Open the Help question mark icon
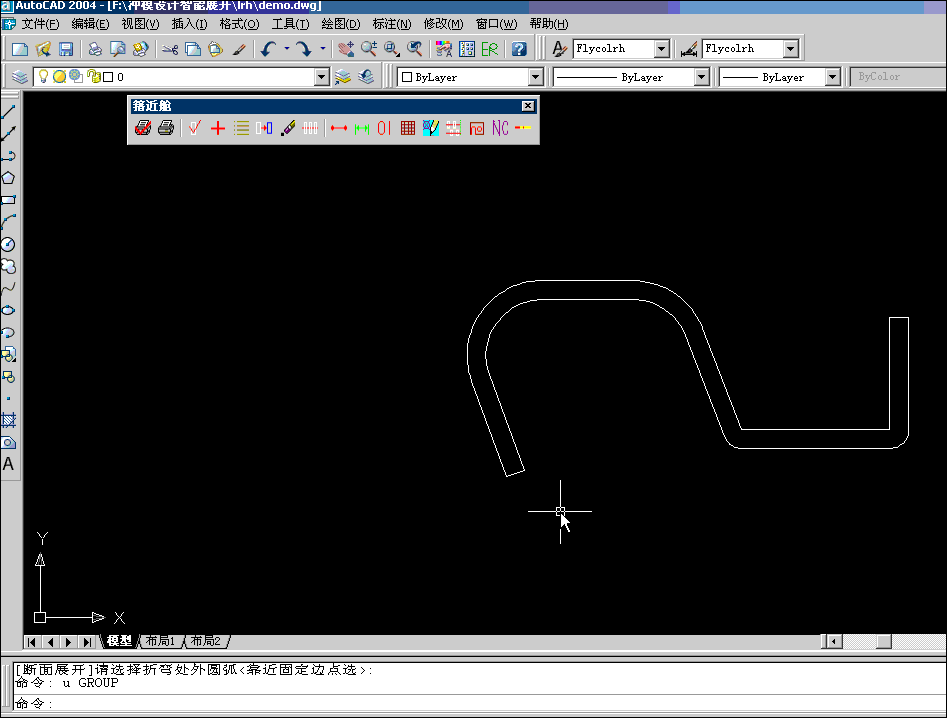The width and height of the screenshot is (947, 718). [519, 49]
